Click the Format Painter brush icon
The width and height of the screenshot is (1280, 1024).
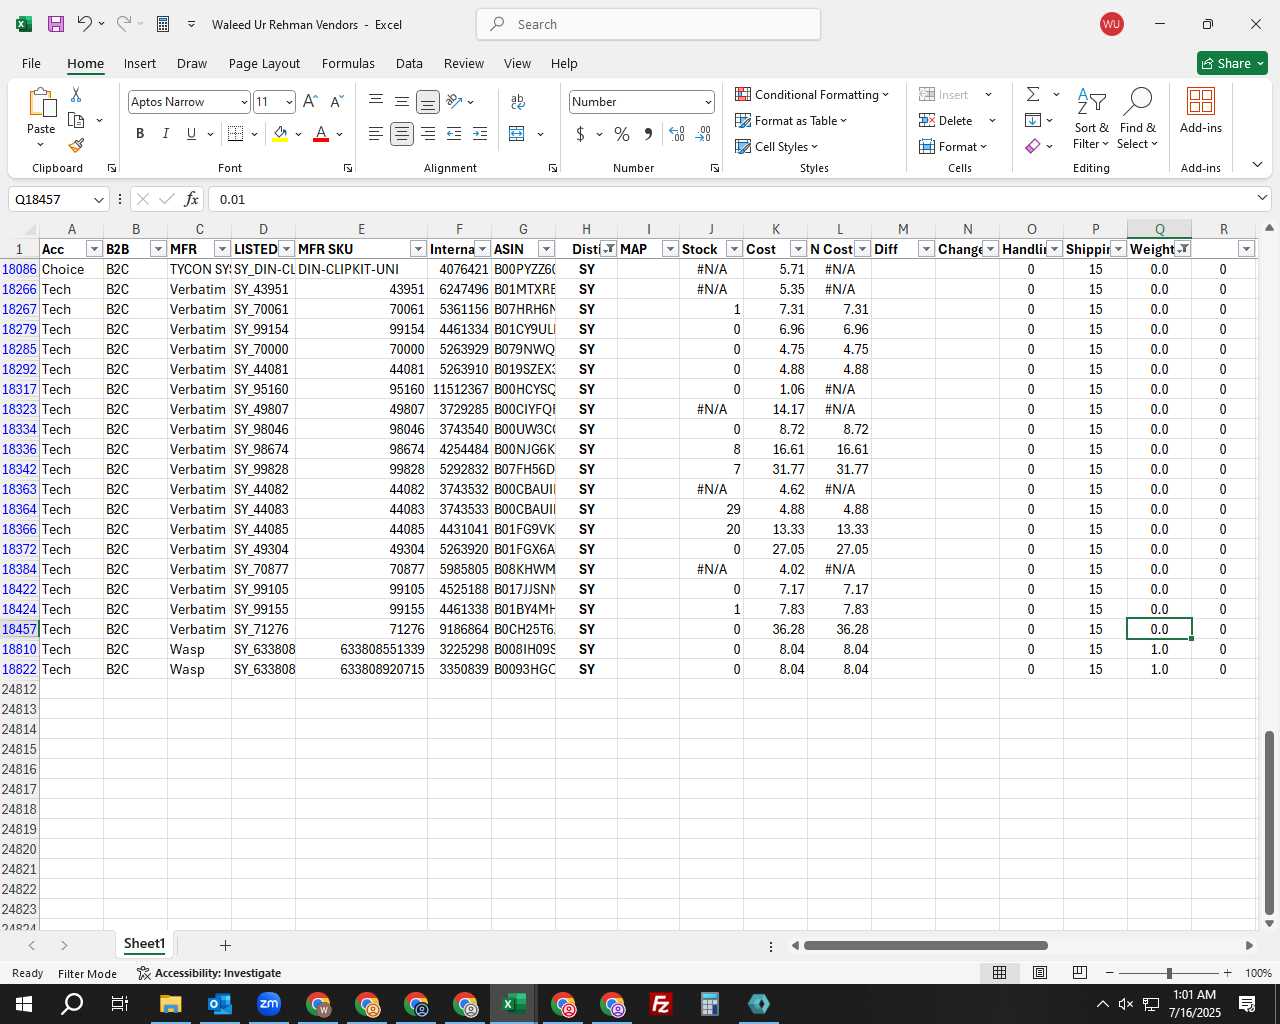pyautogui.click(x=76, y=146)
